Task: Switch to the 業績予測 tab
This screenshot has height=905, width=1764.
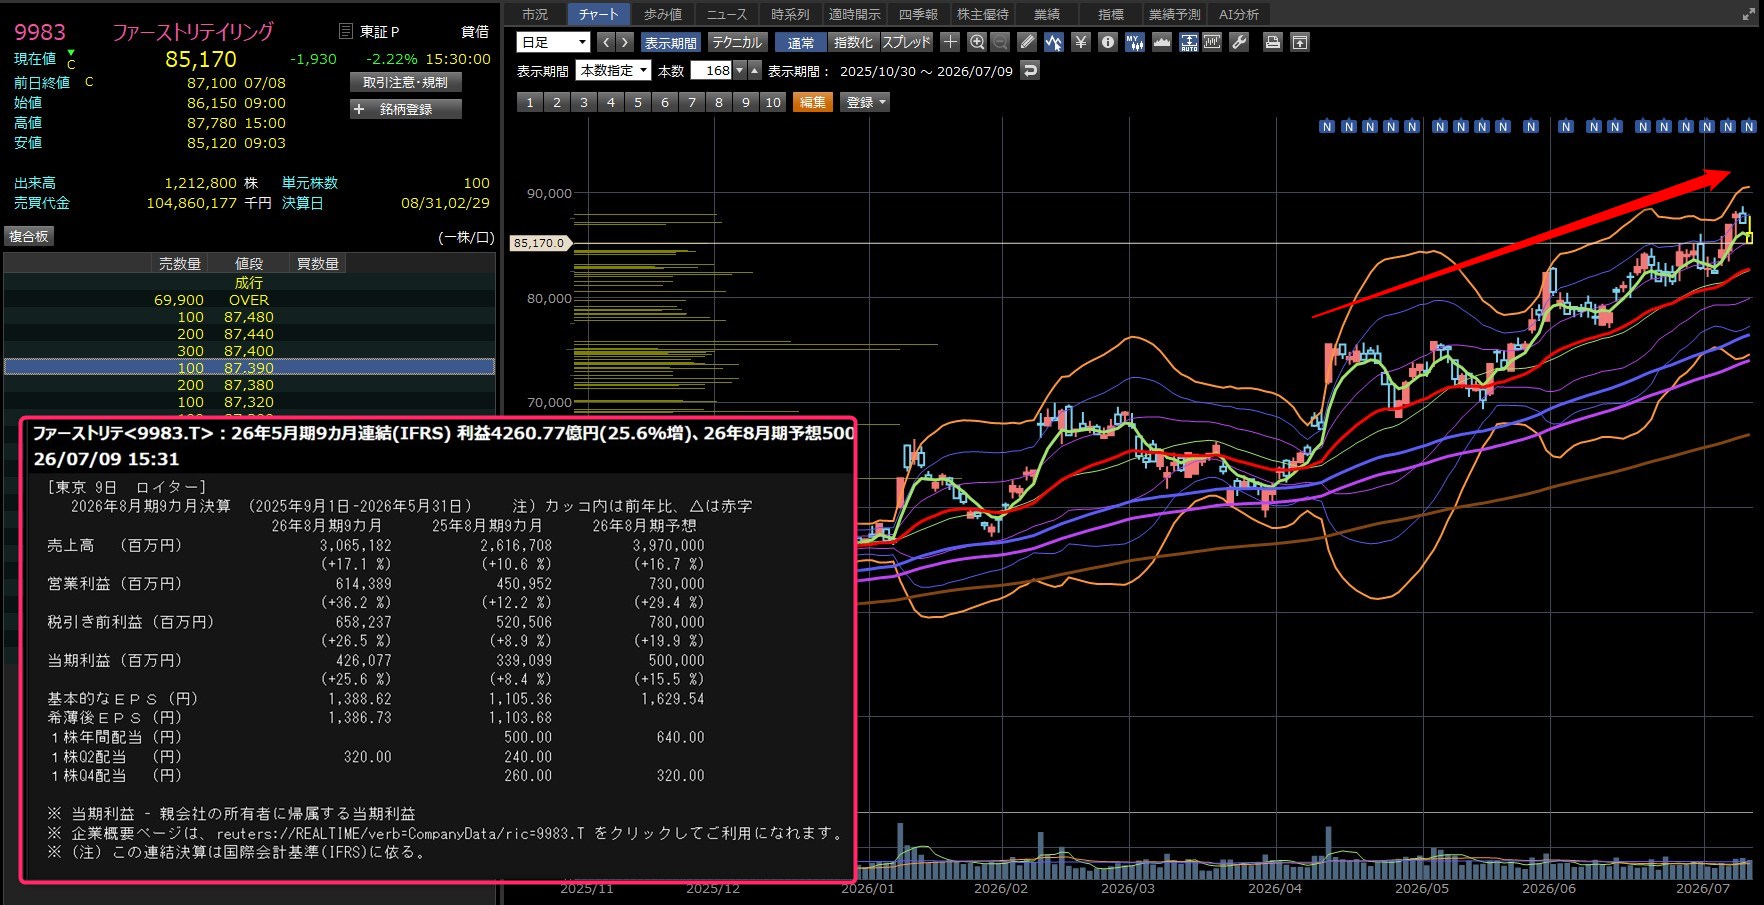Action: (1175, 14)
